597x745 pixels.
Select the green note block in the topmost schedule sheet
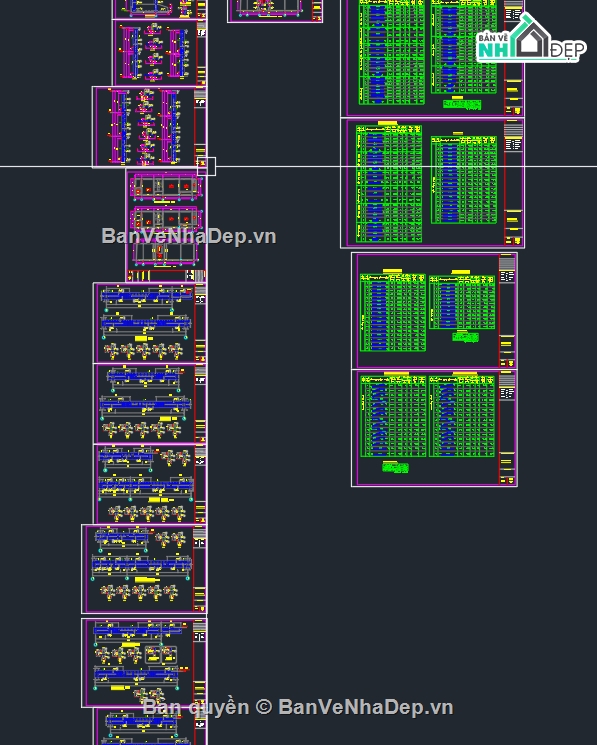pyautogui.click(x=462, y=104)
